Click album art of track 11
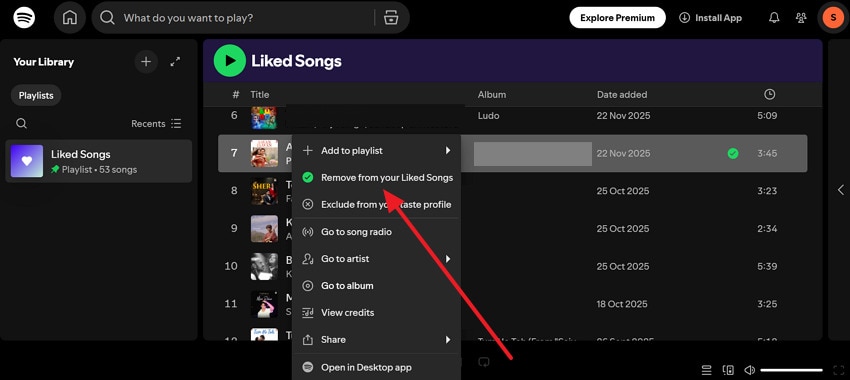Image resolution: width=850 pixels, height=380 pixels. tap(264, 304)
